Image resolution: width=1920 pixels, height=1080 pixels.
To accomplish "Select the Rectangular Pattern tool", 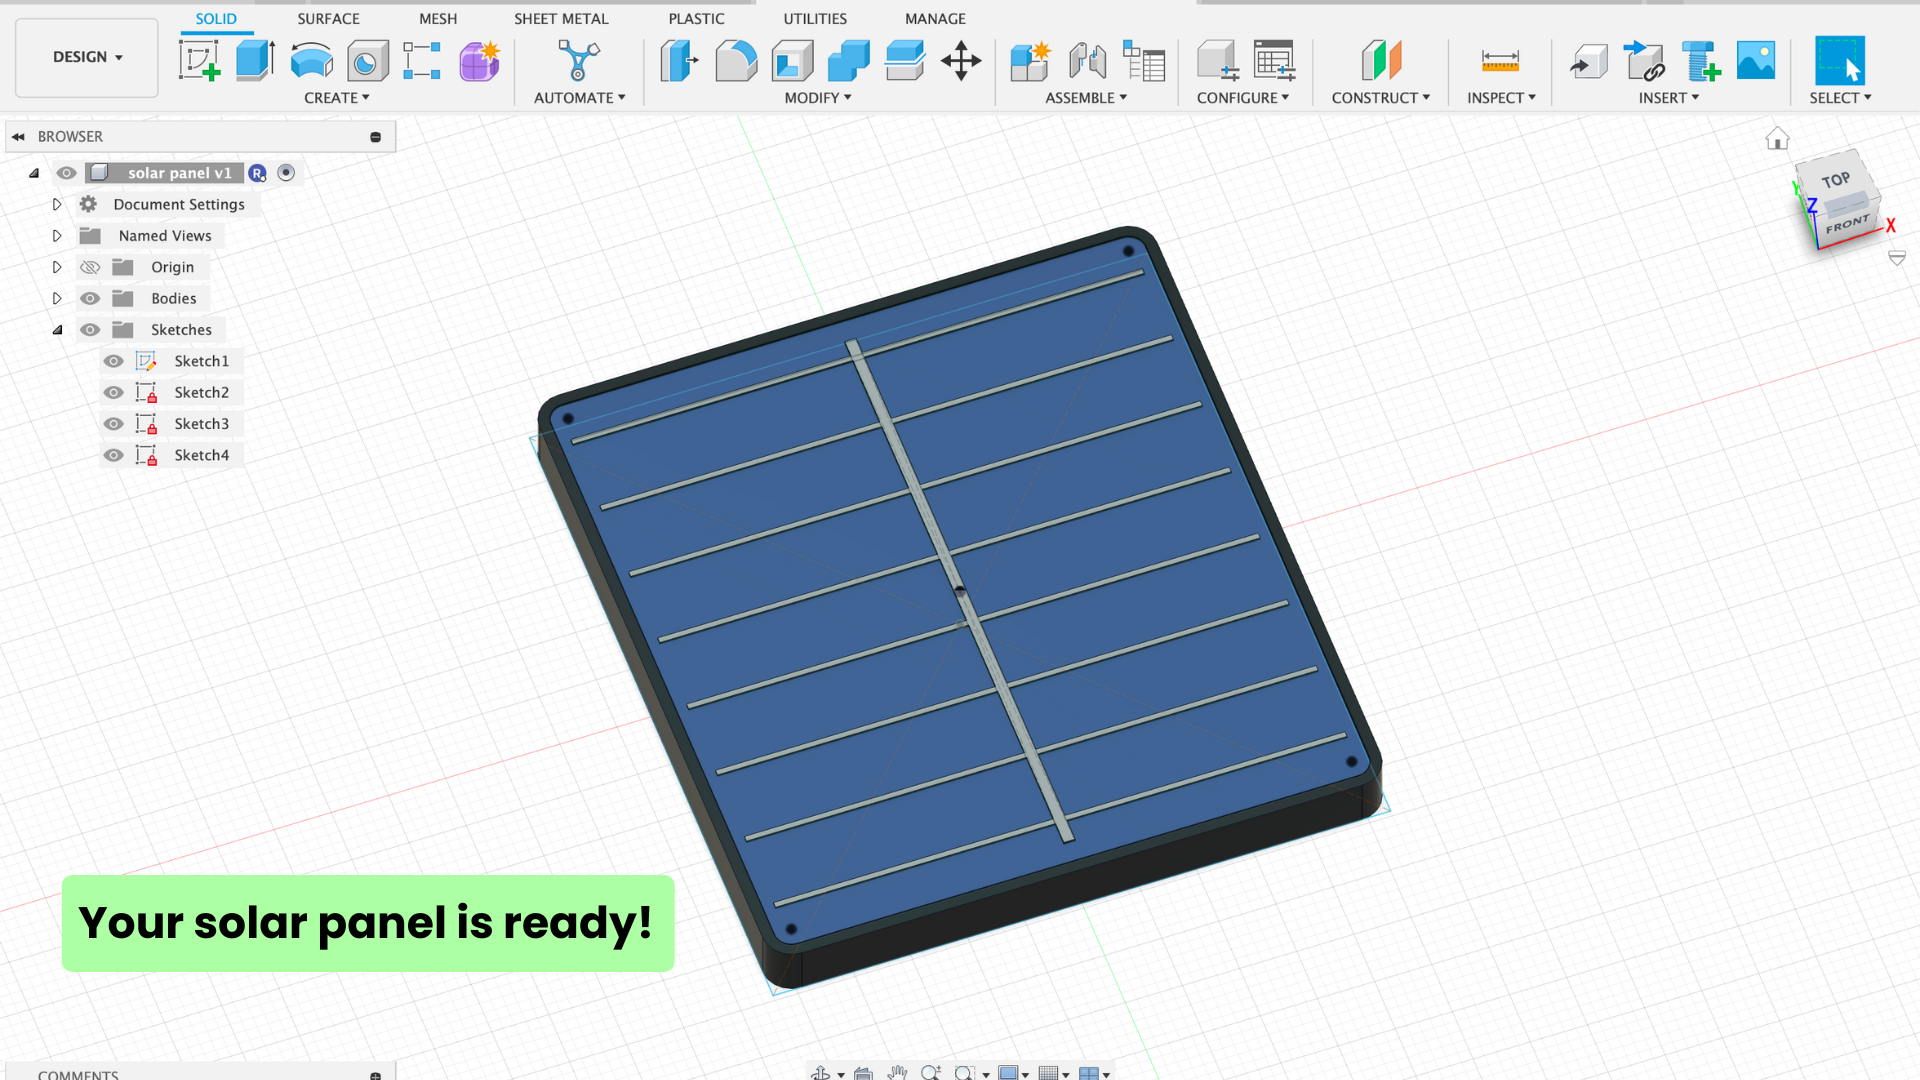I will click(422, 61).
